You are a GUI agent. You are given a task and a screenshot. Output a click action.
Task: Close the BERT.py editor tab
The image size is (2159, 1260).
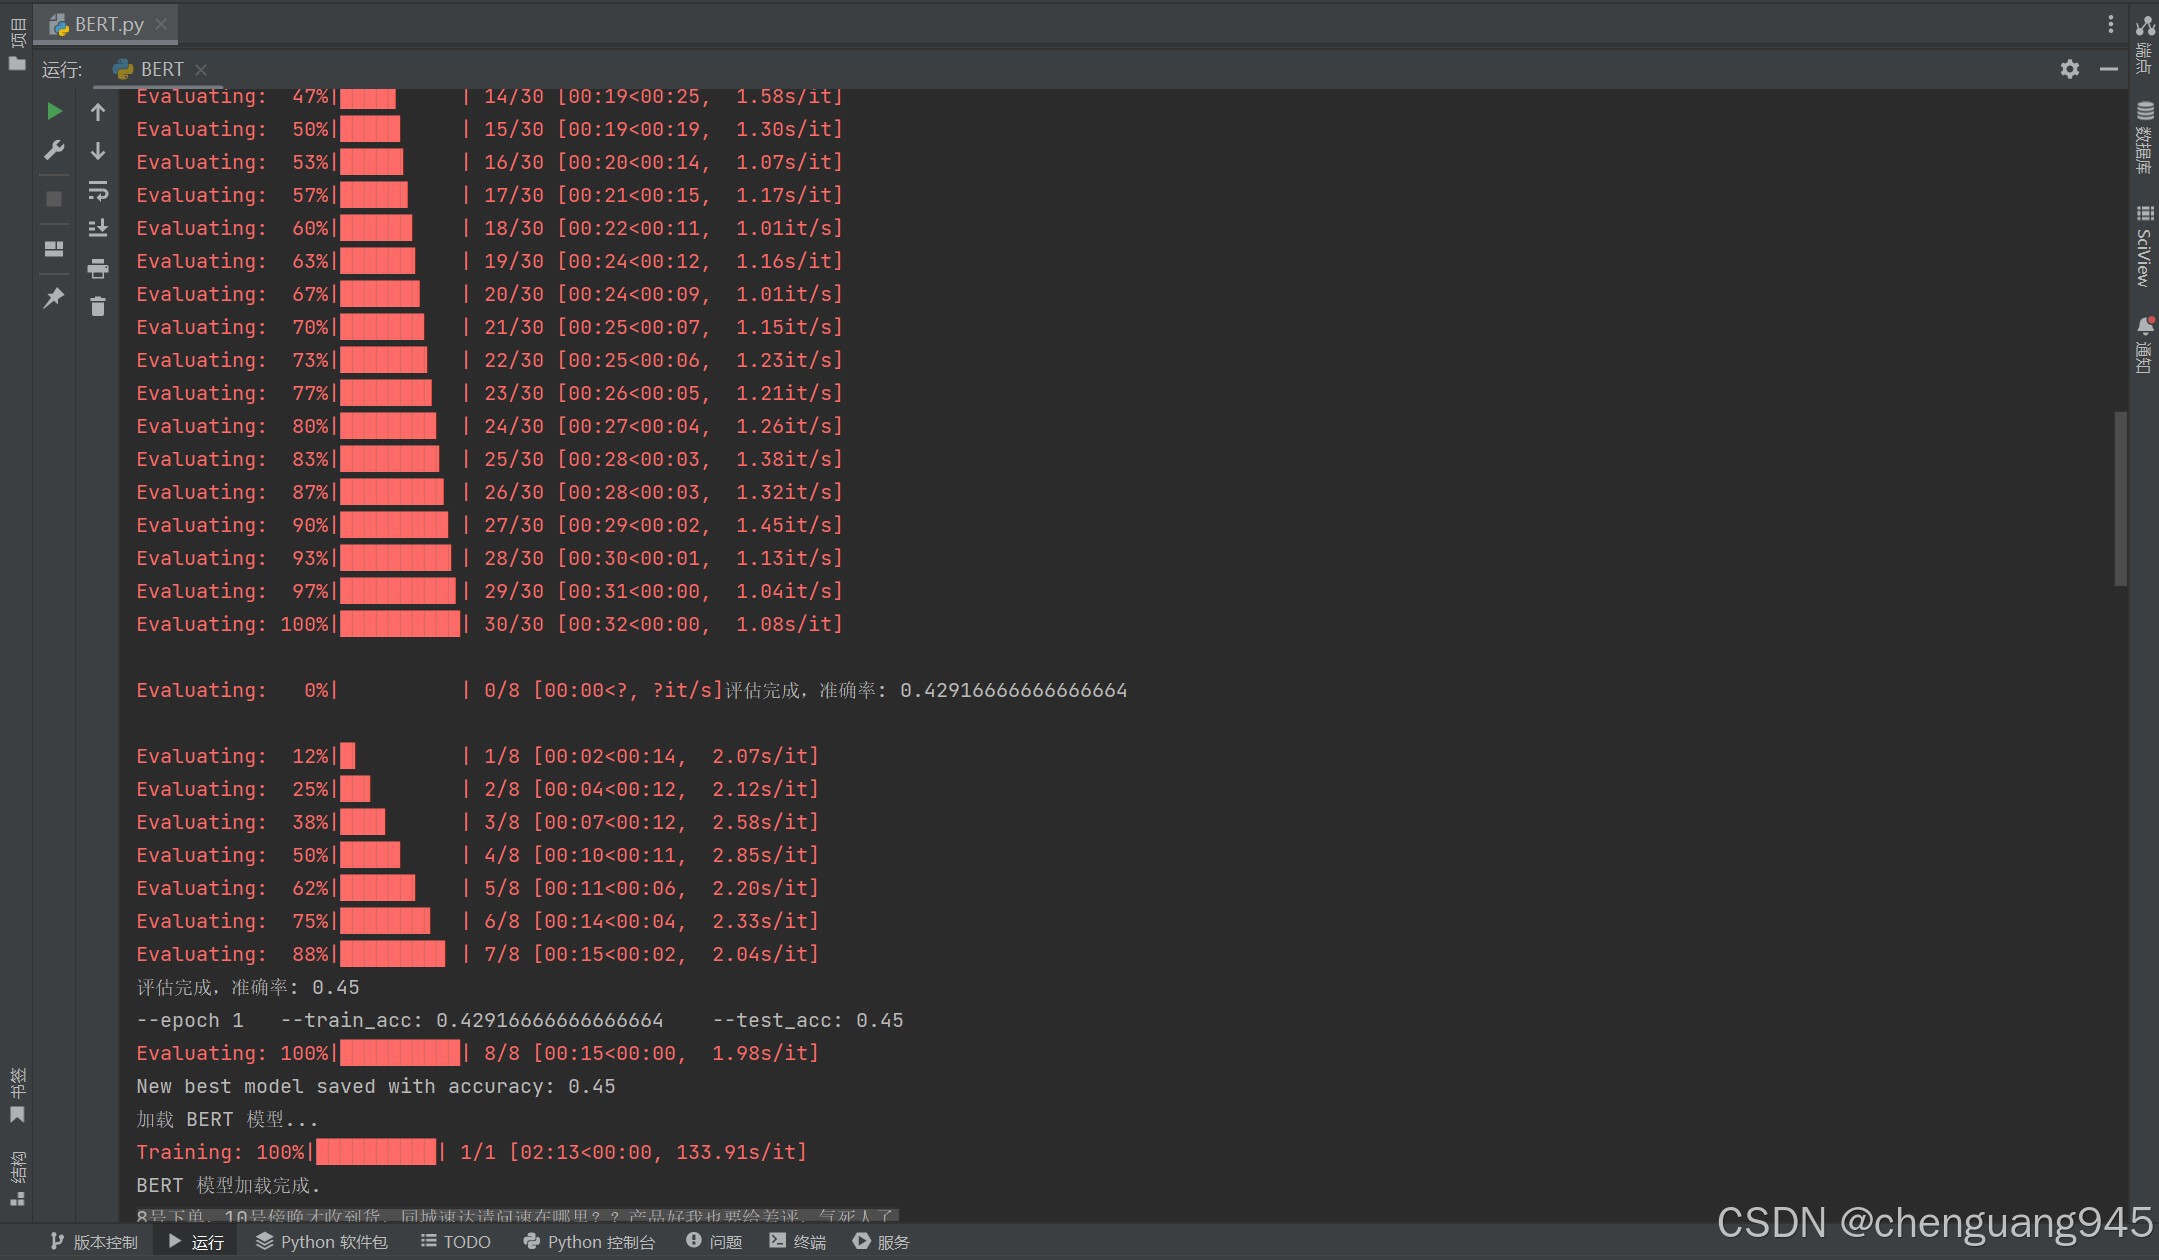click(x=161, y=24)
